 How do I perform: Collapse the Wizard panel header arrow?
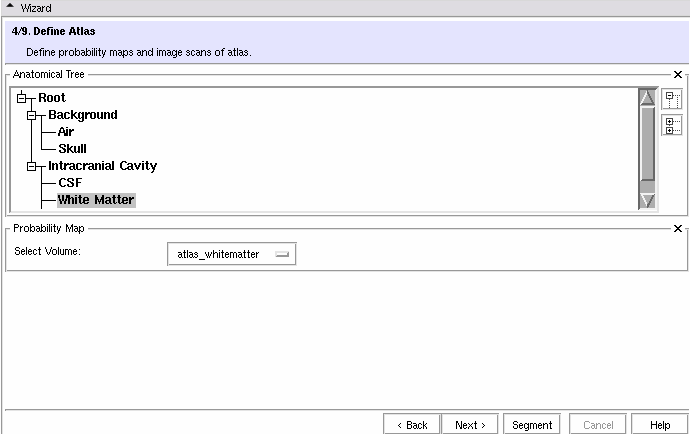tap(10, 8)
